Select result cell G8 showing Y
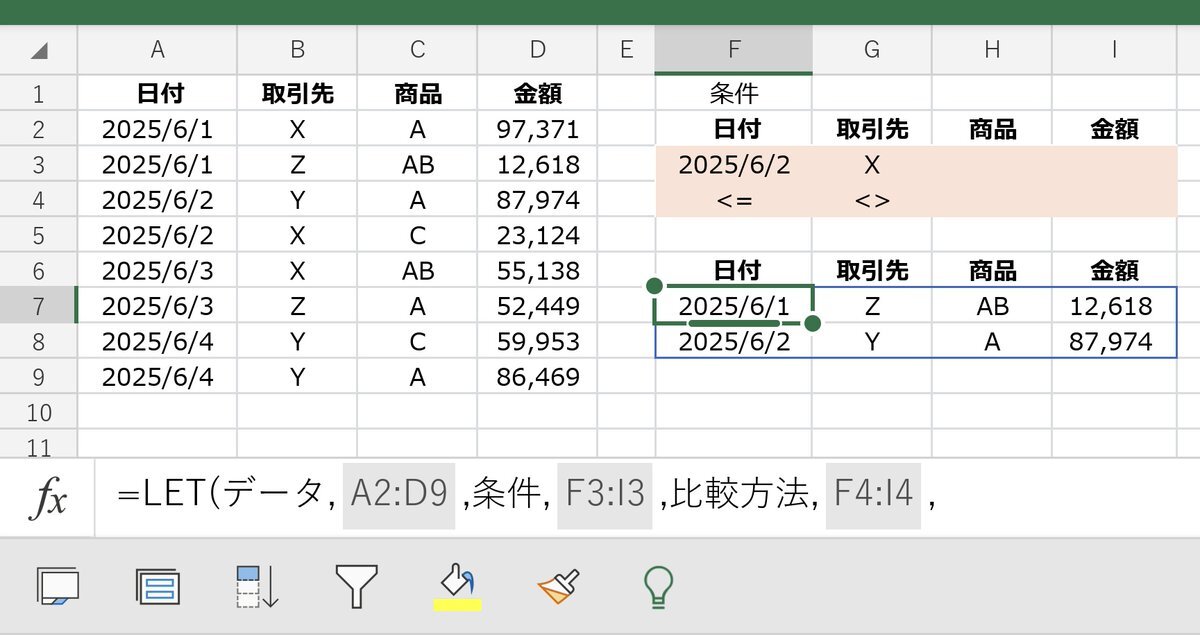The height and width of the screenshot is (635, 1200). [872, 341]
